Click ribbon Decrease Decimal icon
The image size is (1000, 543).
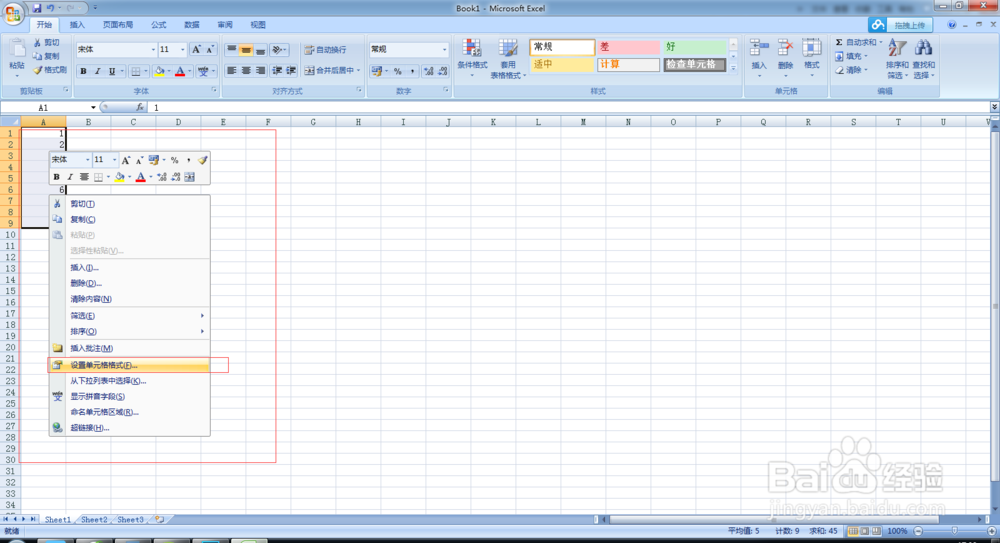click(x=443, y=71)
